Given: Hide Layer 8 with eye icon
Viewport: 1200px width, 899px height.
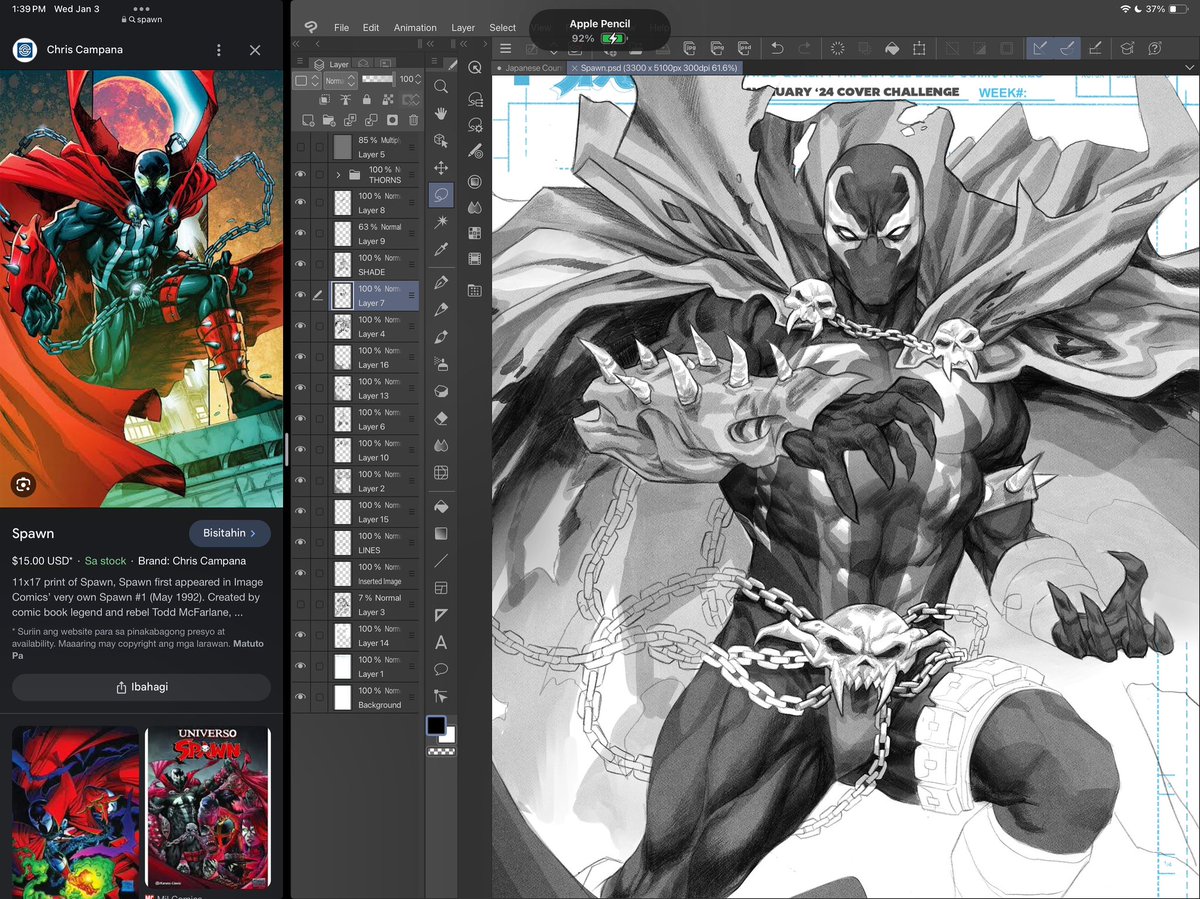Looking at the screenshot, I should pyautogui.click(x=301, y=203).
